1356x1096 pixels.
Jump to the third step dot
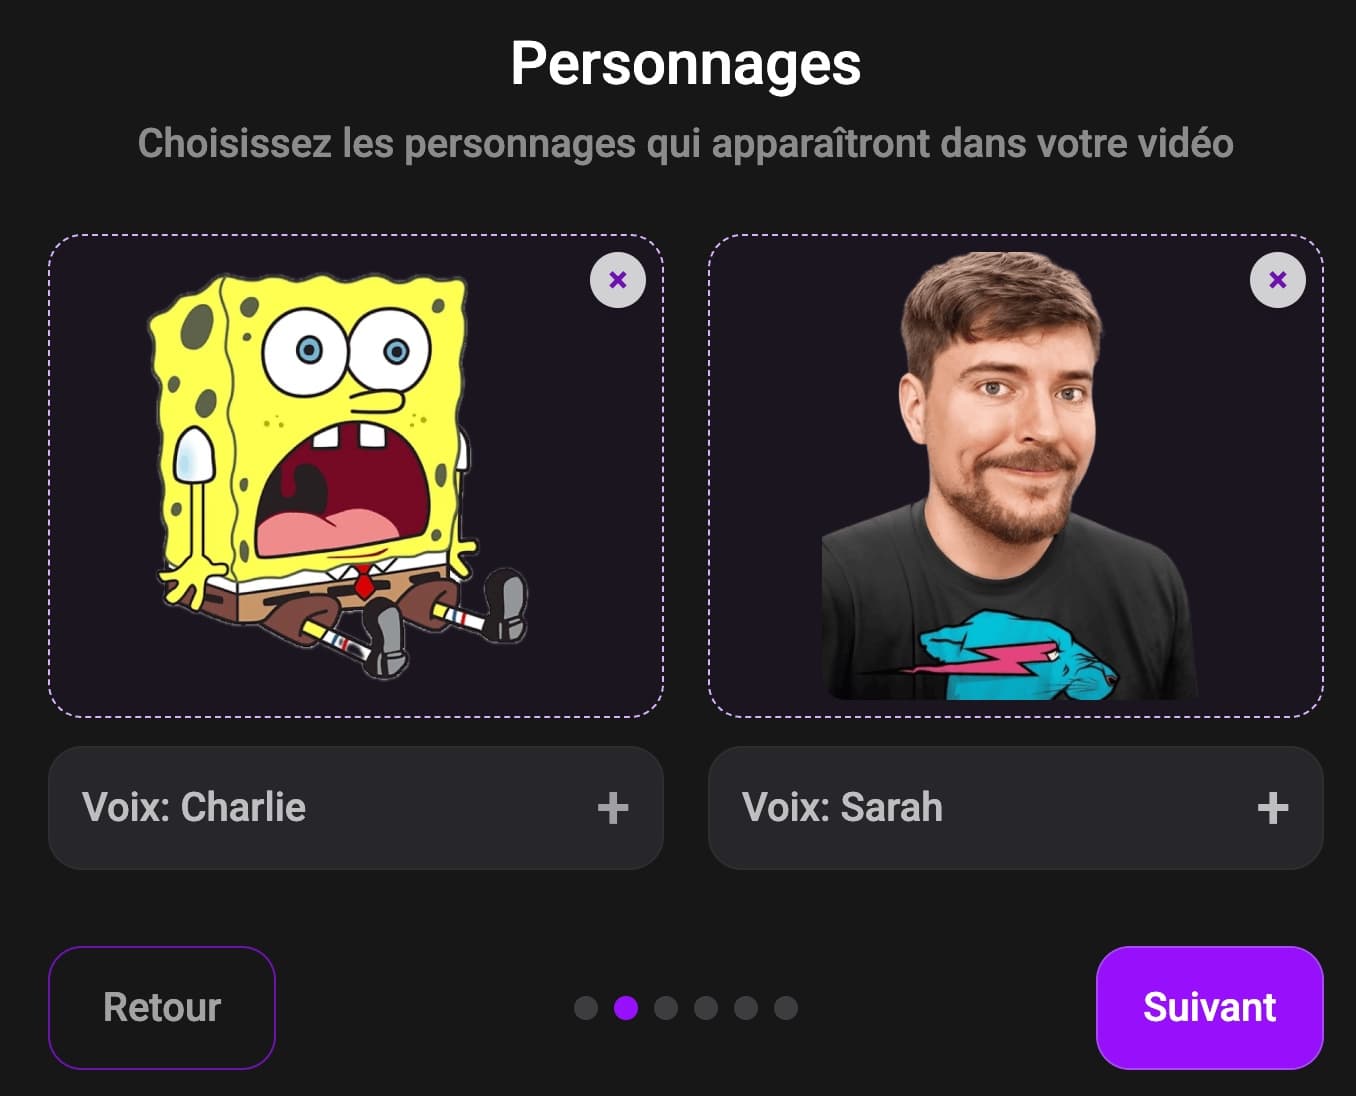[666, 1008]
